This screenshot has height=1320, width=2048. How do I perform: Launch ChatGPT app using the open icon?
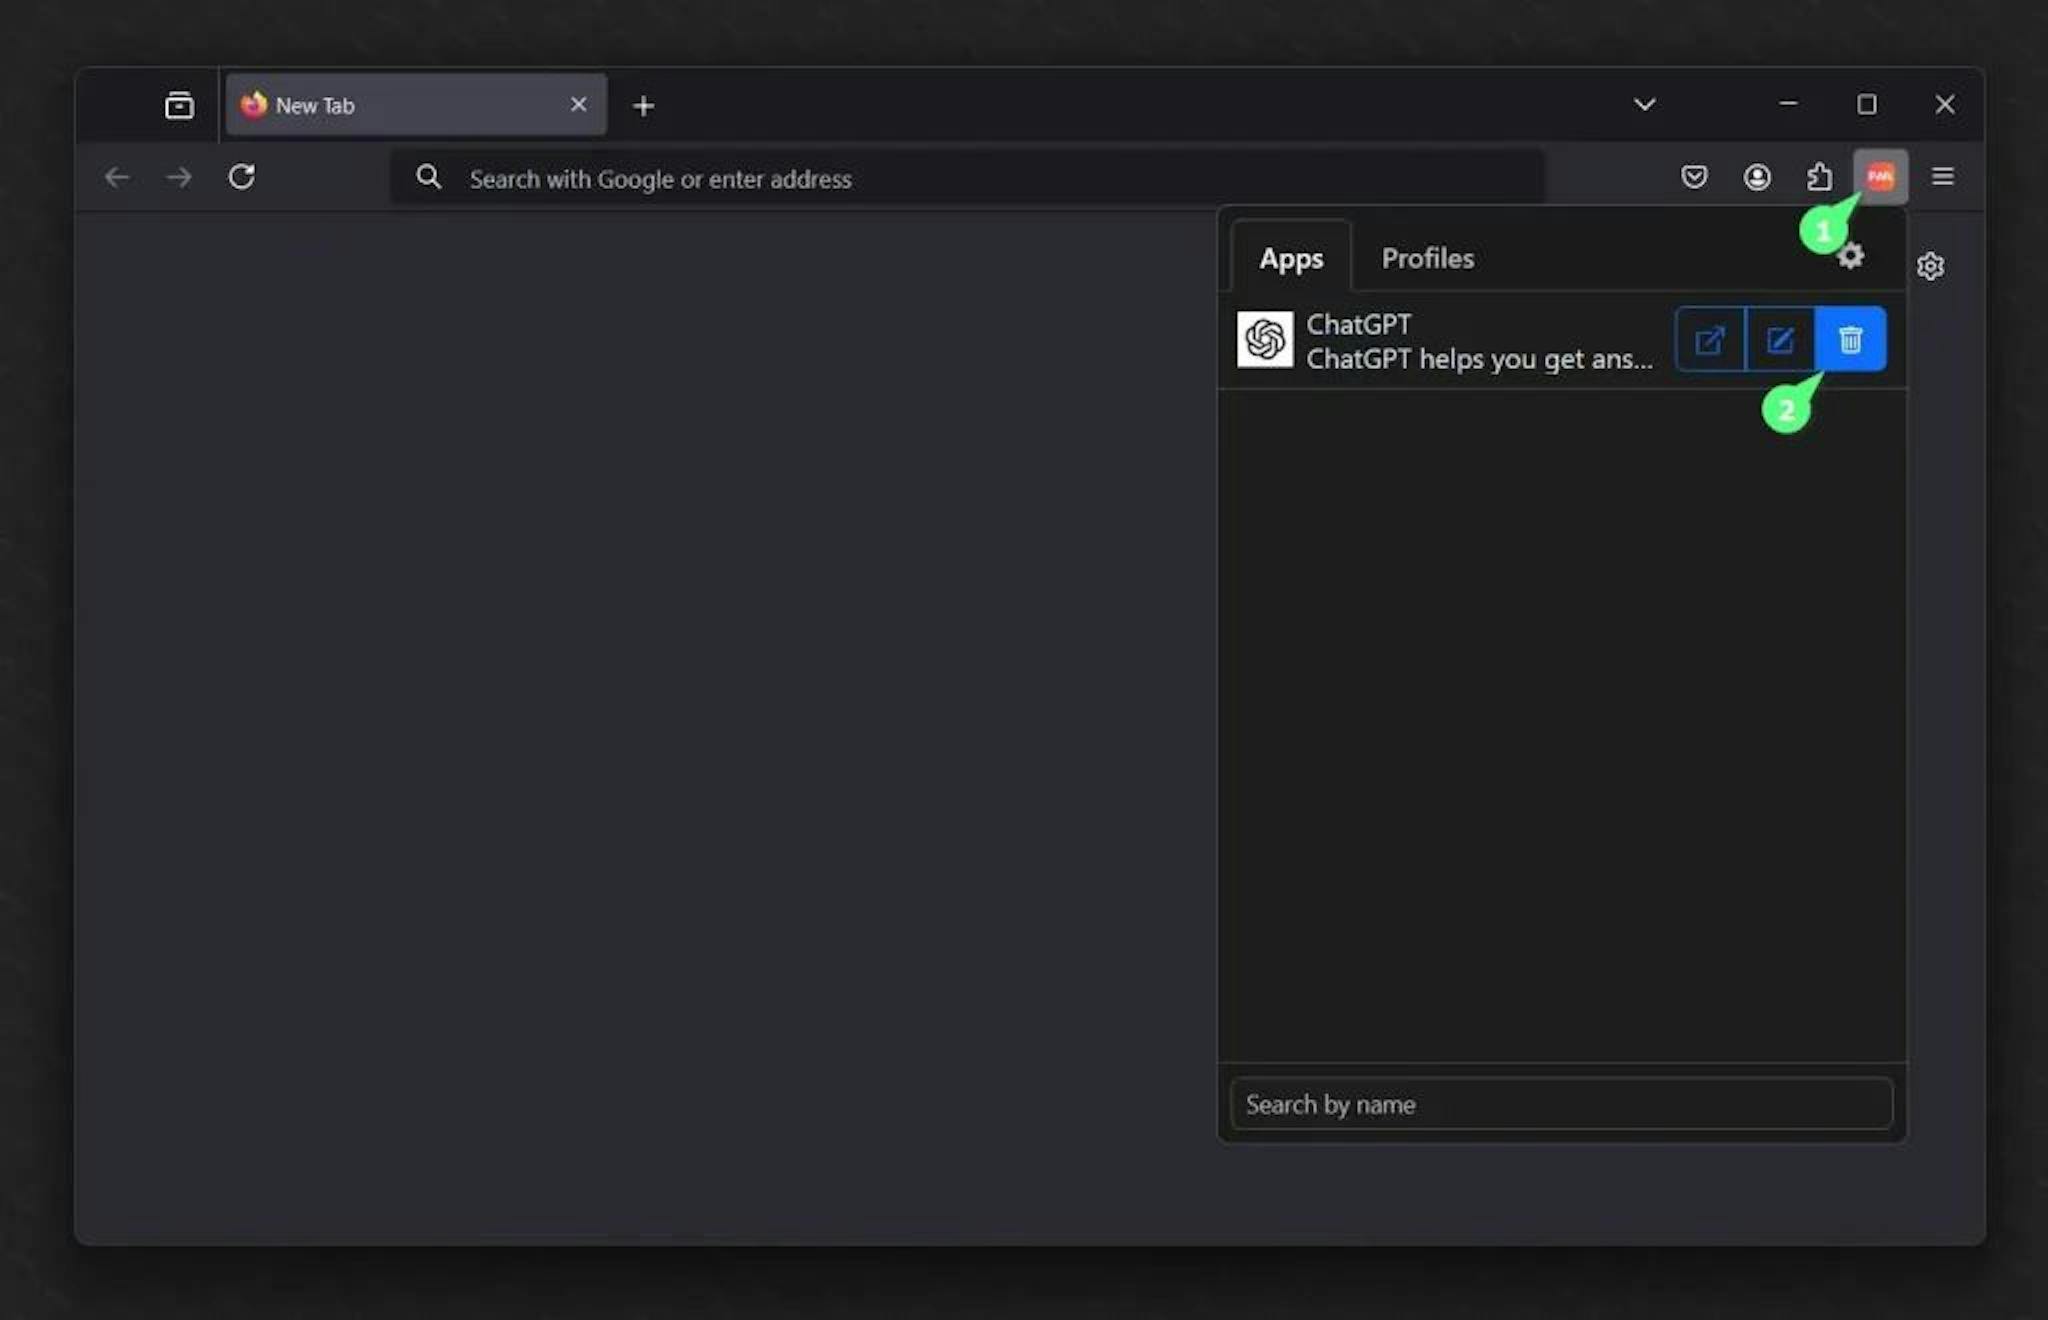(1710, 339)
